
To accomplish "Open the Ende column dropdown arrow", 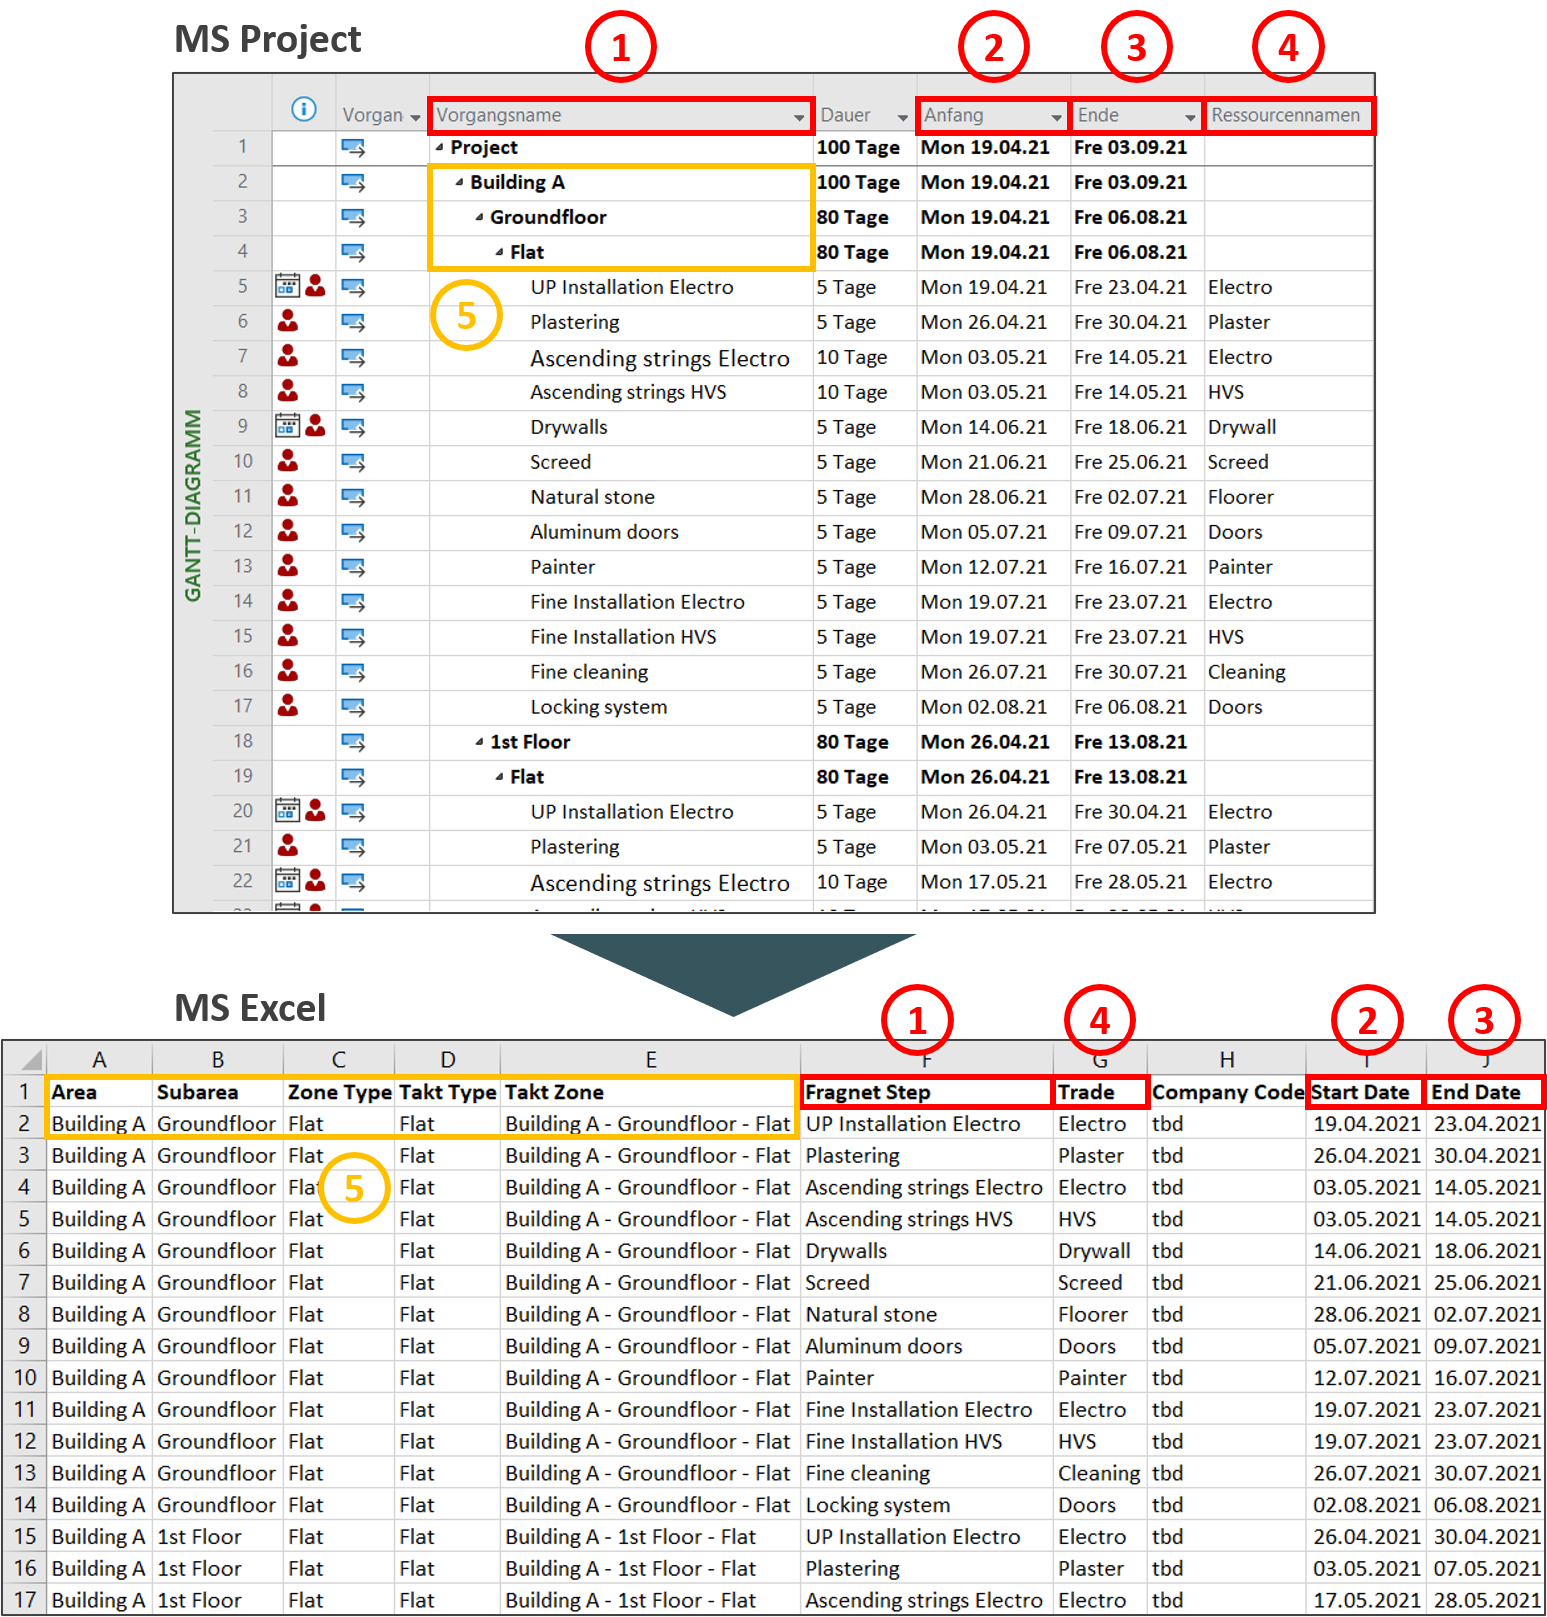I will click(x=1189, y=117).
